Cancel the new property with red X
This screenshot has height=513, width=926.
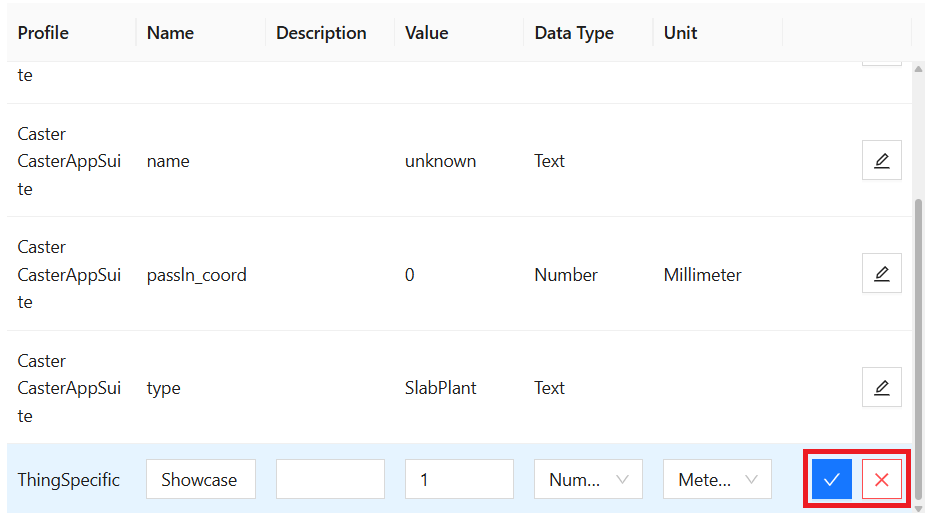882,479
